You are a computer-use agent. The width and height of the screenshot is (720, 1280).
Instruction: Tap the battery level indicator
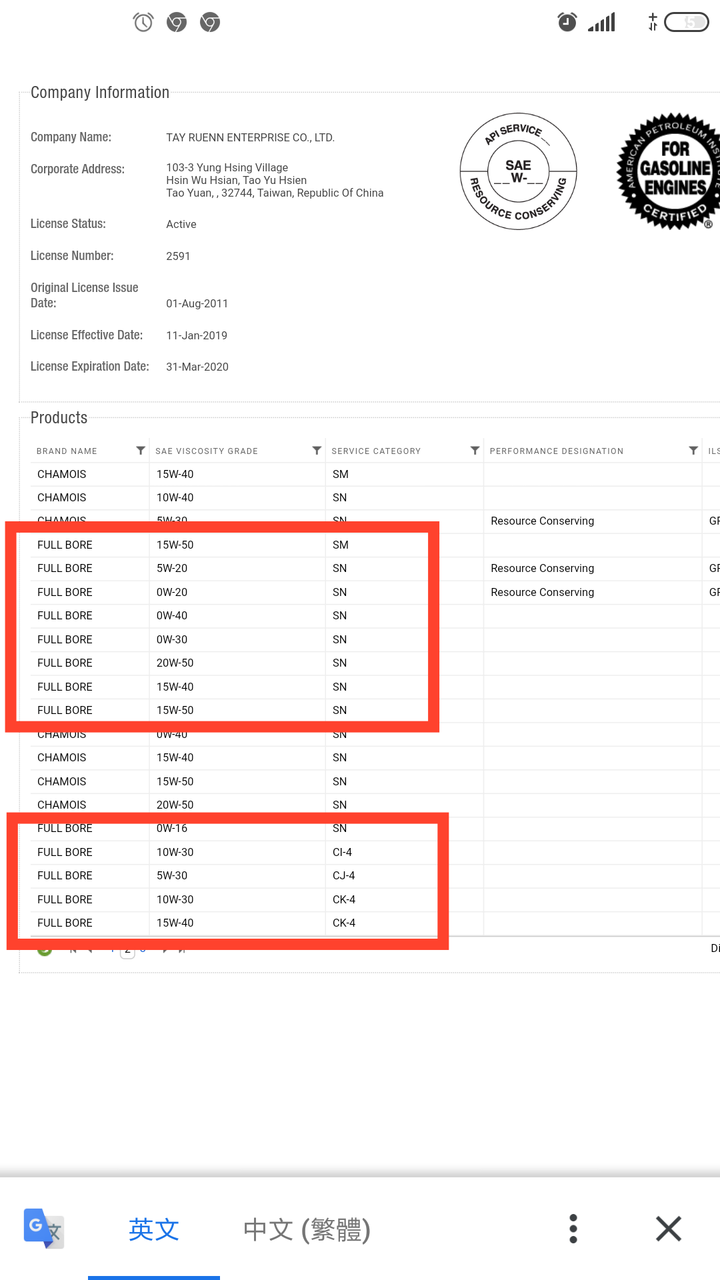686,22
